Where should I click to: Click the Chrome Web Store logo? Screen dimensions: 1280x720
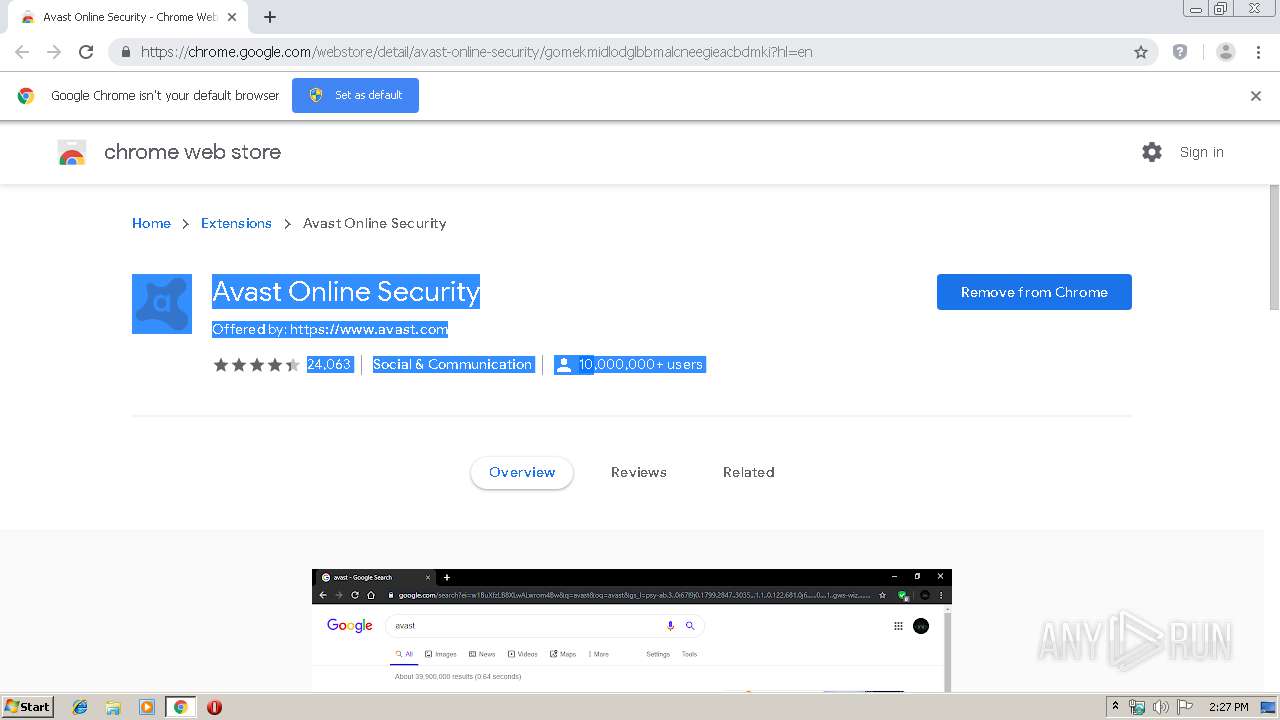pyautogui.click(x=72, y=152)
